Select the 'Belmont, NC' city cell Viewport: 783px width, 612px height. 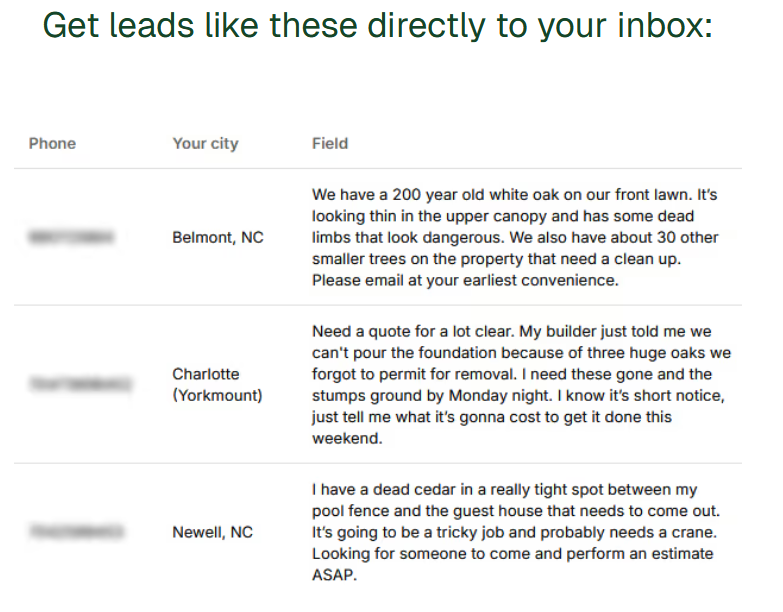tap(218, 238)
